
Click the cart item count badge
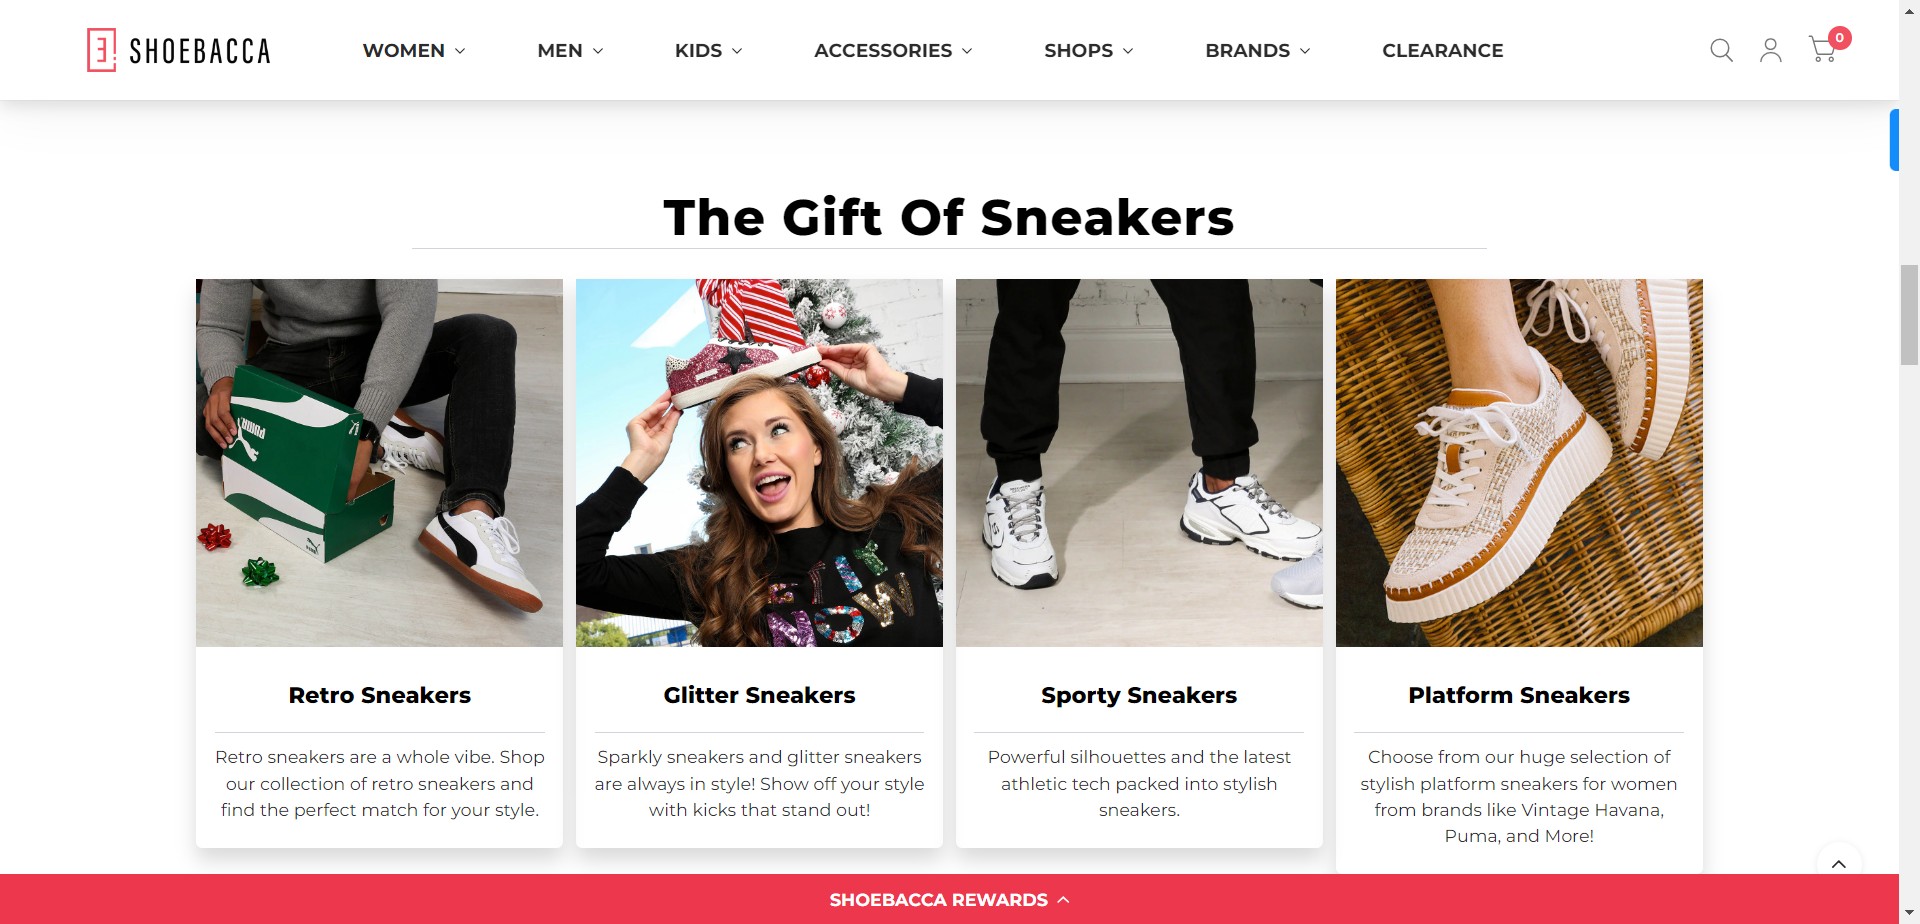click(x=1840, y=38)
